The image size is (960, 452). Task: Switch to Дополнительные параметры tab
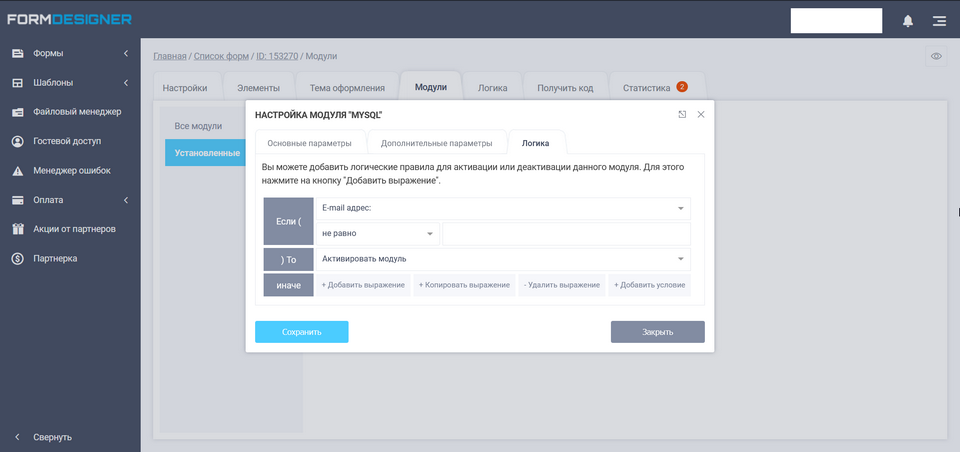436,143
